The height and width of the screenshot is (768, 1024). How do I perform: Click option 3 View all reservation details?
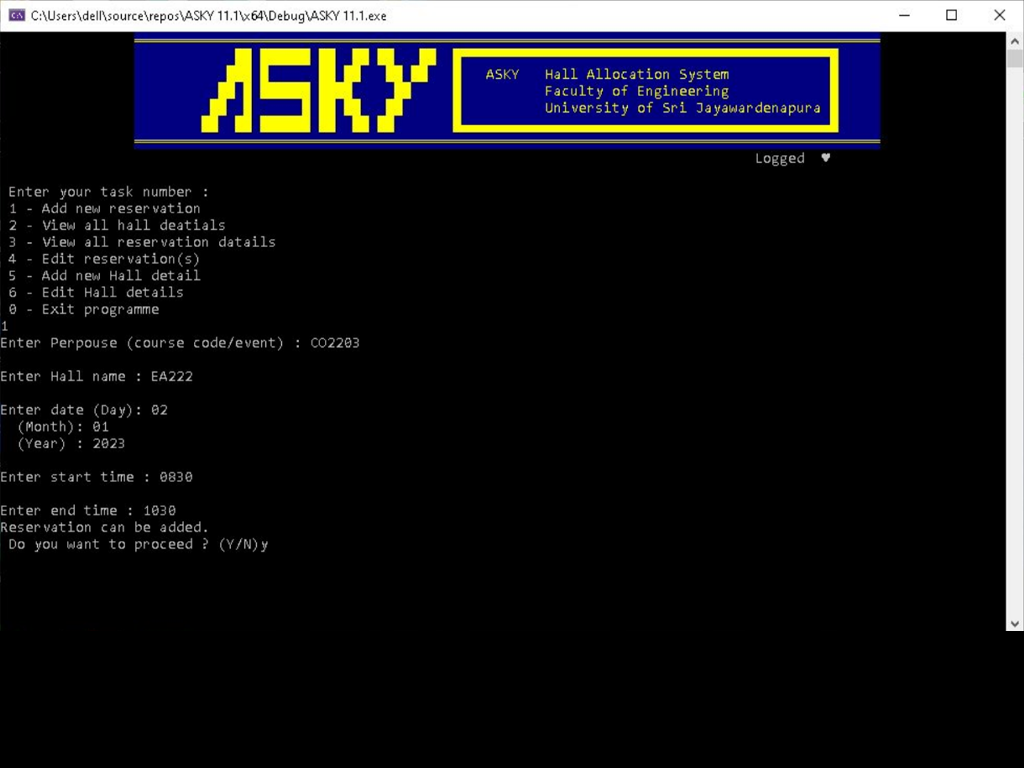pyautogui.click(x=142, y=242)
